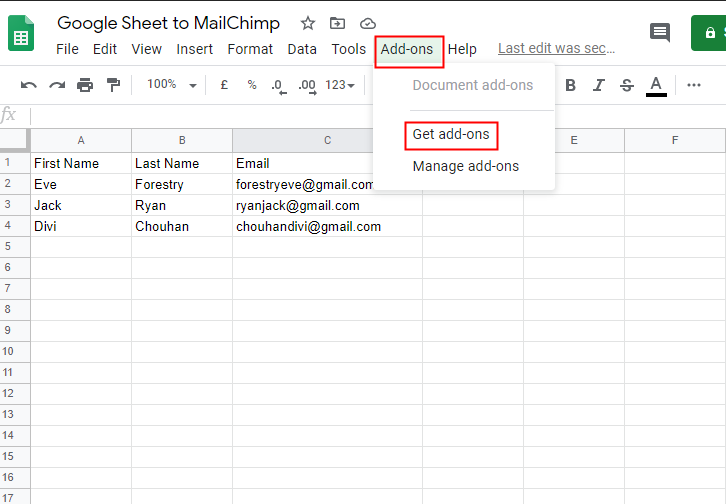The image size is (726, 504).
Task: Click the ryanjack@gmail.com cell
Action: tap(327, 205)
